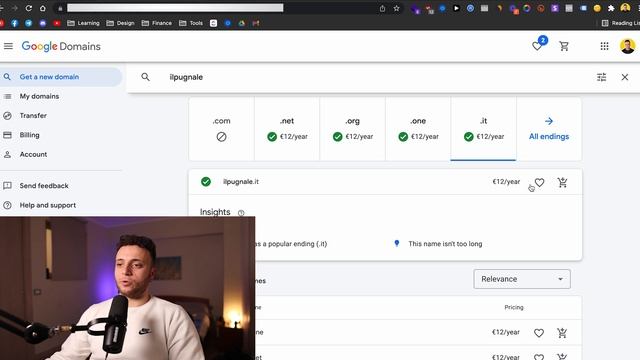Go to Get a new domain
This screenshot has height=360, width=640.
coord(60,77)
